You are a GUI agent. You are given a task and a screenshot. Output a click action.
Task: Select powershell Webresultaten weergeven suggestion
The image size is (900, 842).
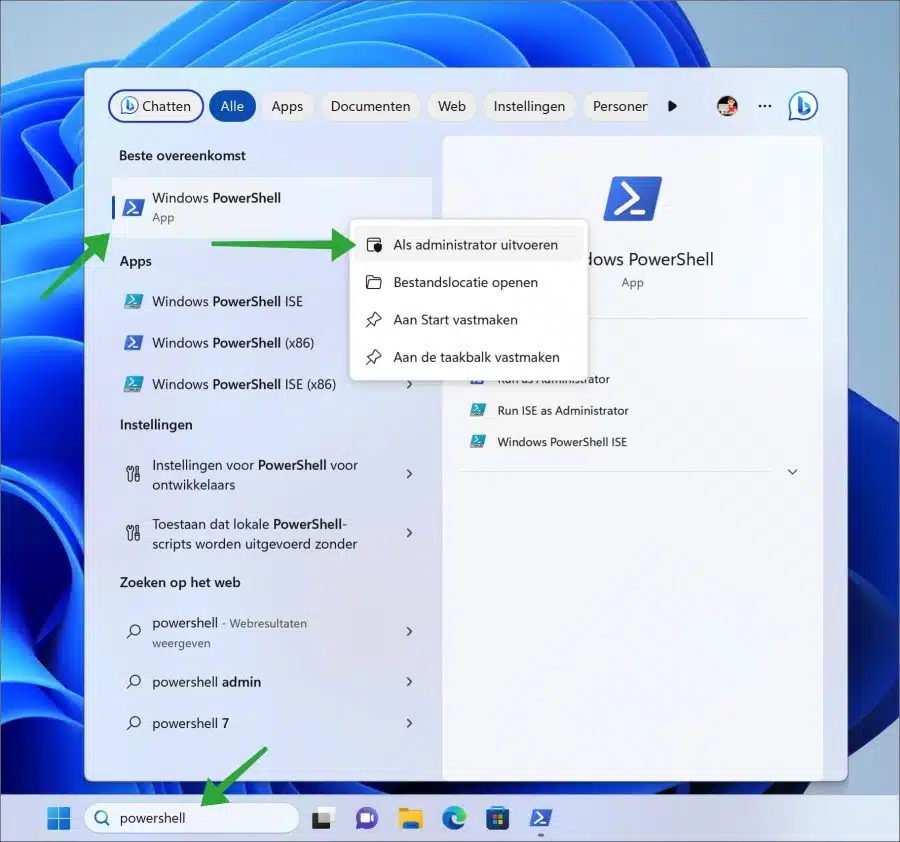pyautogui.click(x=271, y=632)
